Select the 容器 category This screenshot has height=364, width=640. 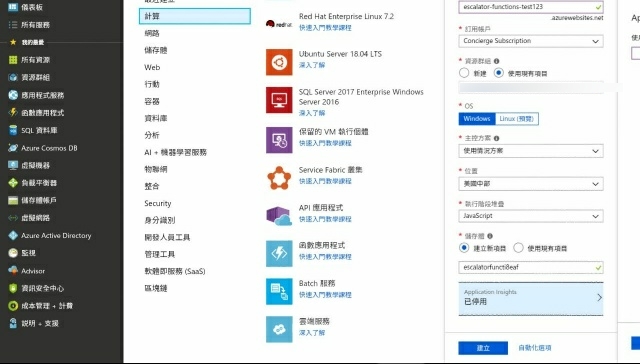[152, 101]
